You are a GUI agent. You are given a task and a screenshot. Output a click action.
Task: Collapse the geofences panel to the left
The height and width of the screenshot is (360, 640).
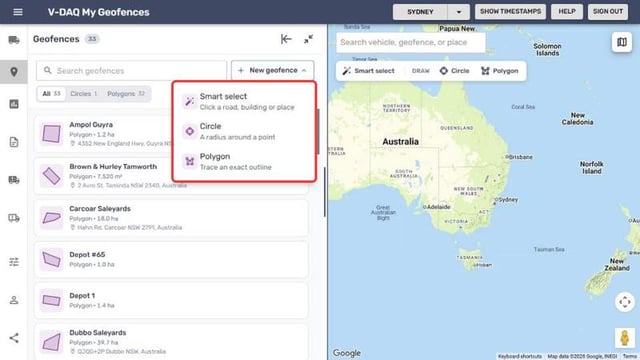[x=286, y=39]
